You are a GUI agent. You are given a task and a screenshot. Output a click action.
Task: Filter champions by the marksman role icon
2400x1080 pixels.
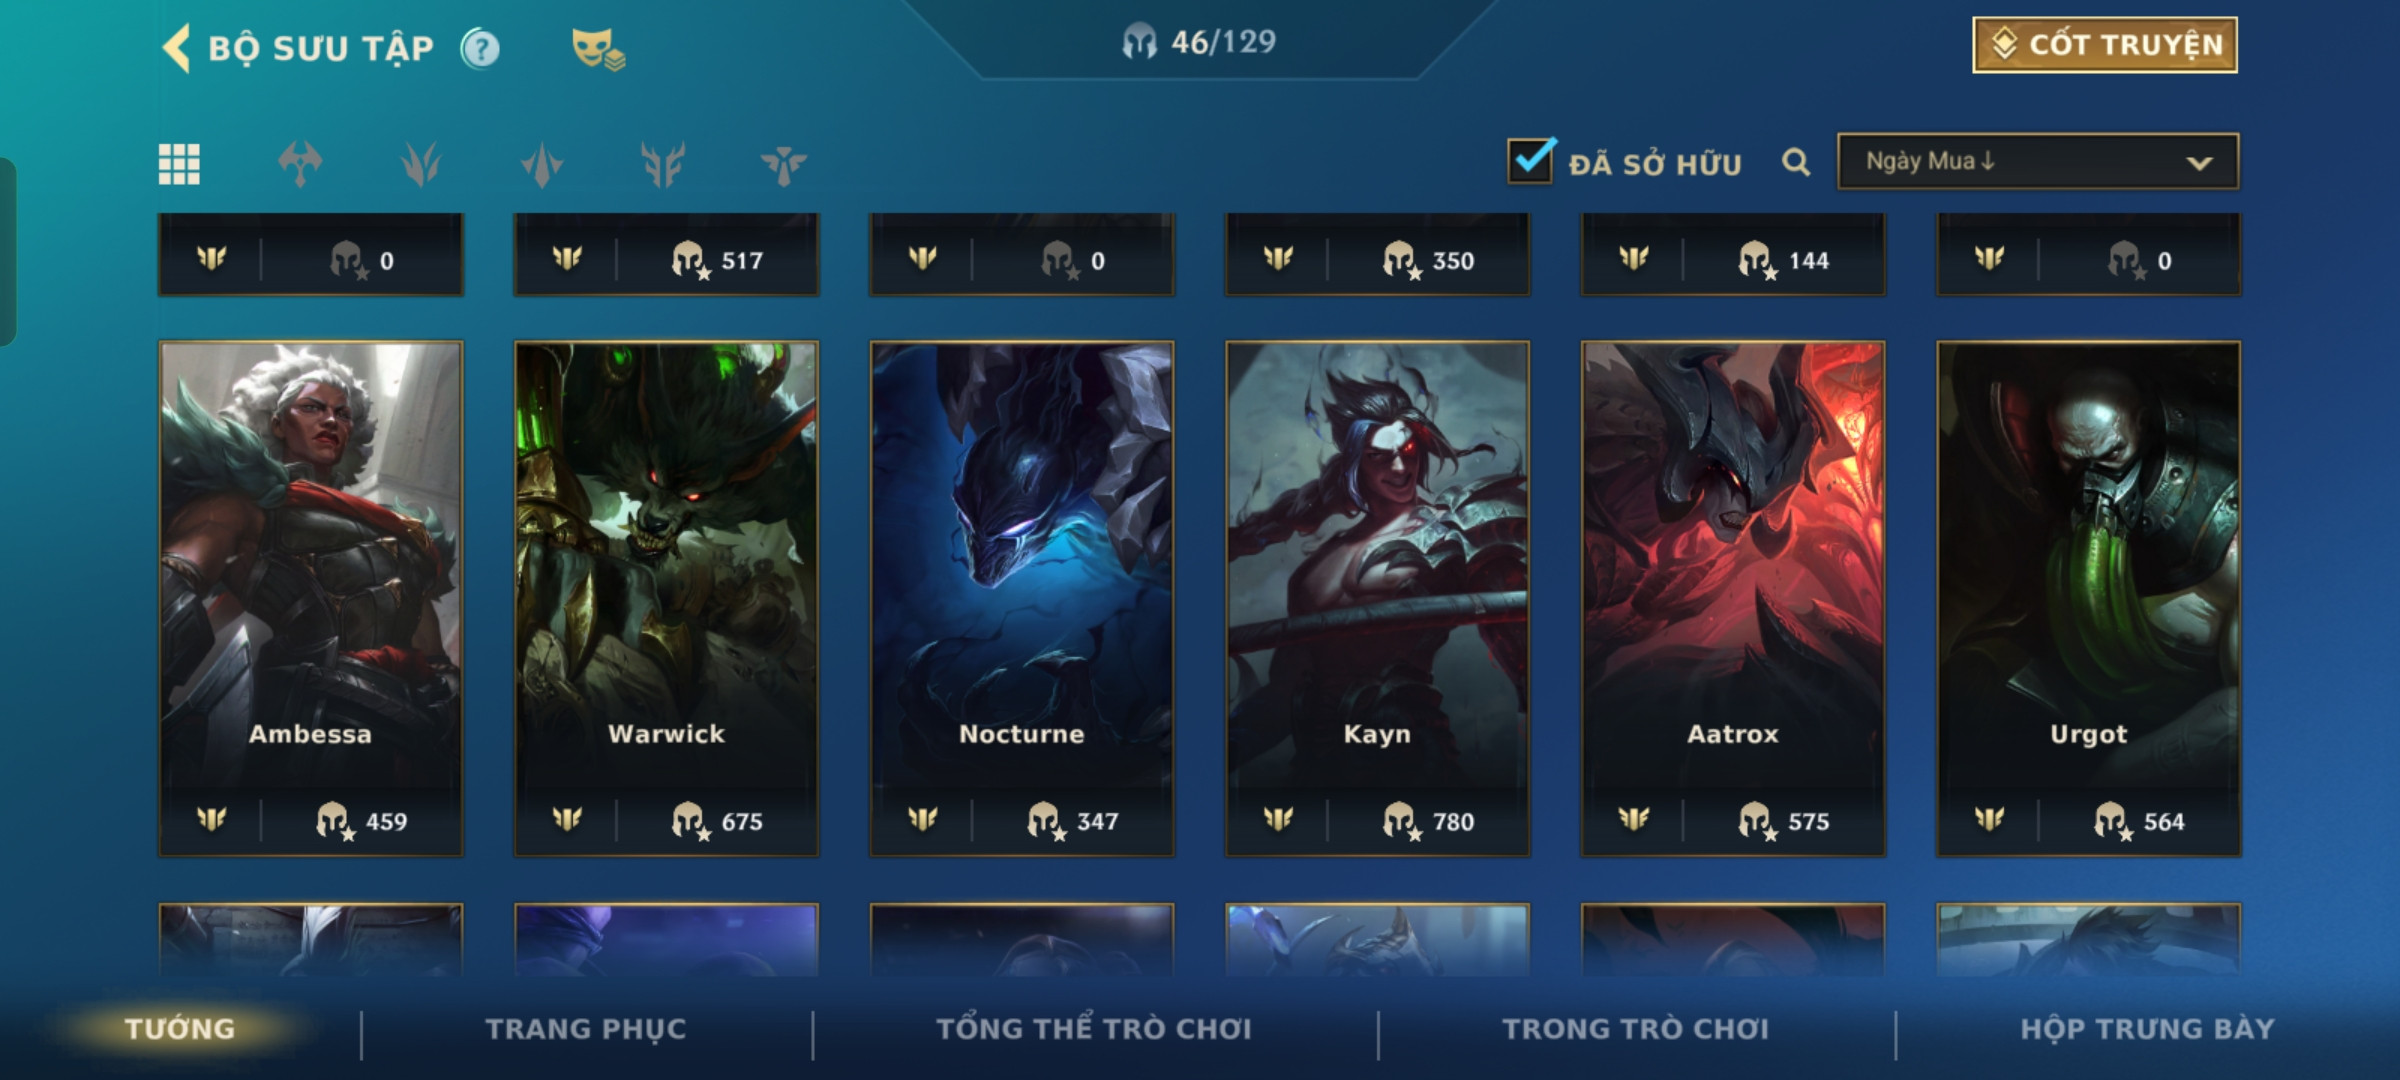pos(663,164)
